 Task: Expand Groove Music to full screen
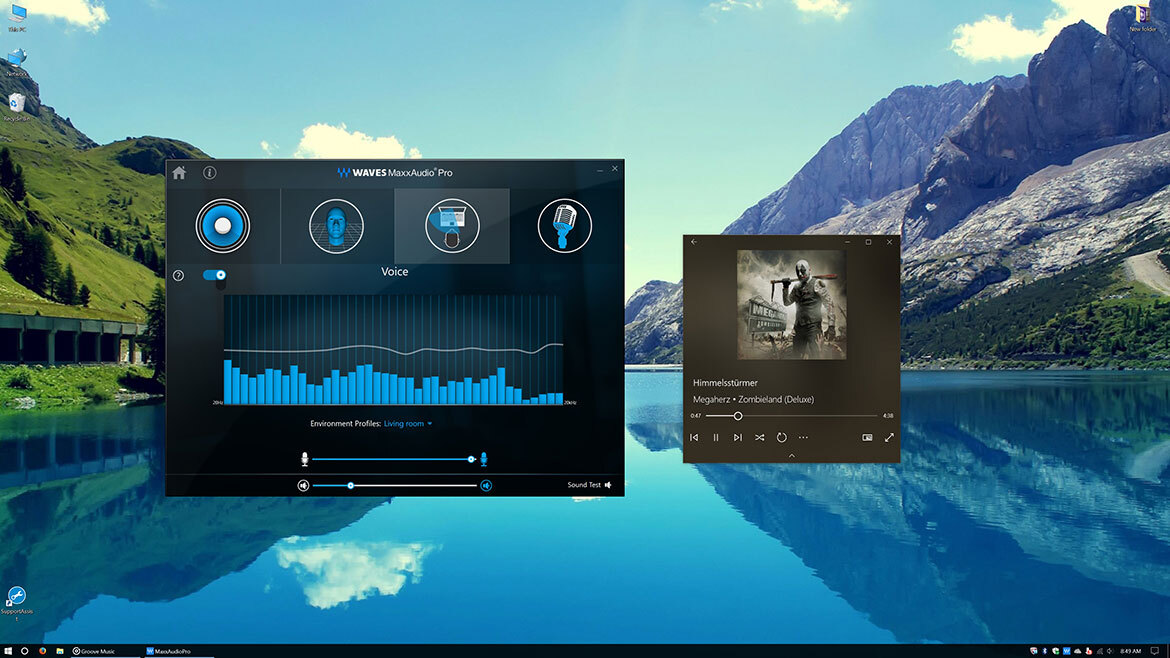coord(889,438)
